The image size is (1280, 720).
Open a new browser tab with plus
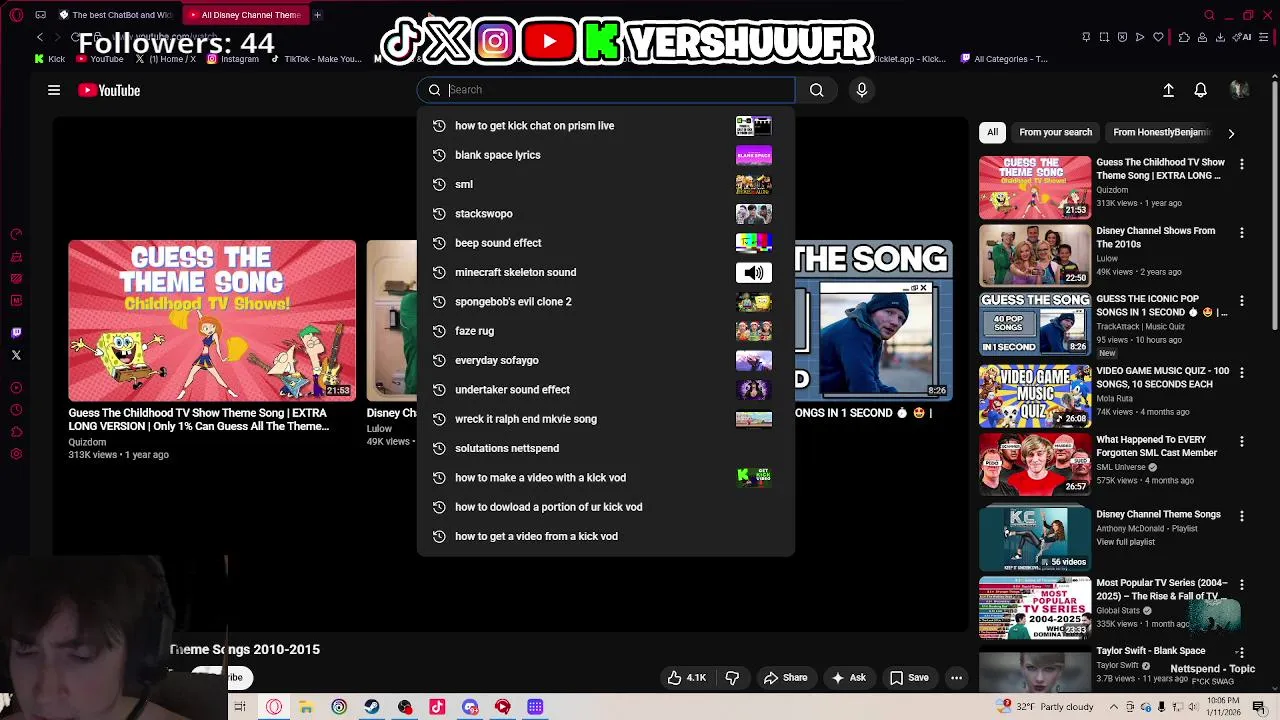[317, 15]
